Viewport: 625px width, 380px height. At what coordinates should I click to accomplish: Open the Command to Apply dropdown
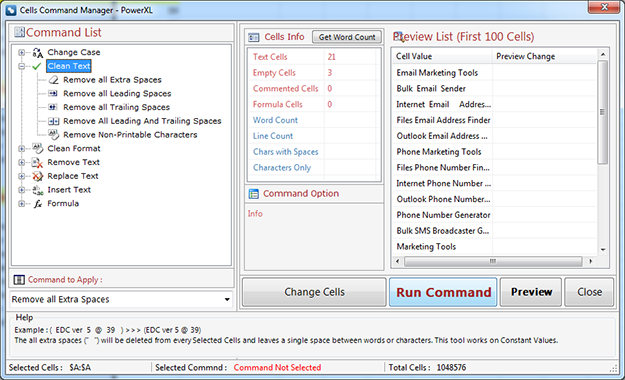[227, 299]
